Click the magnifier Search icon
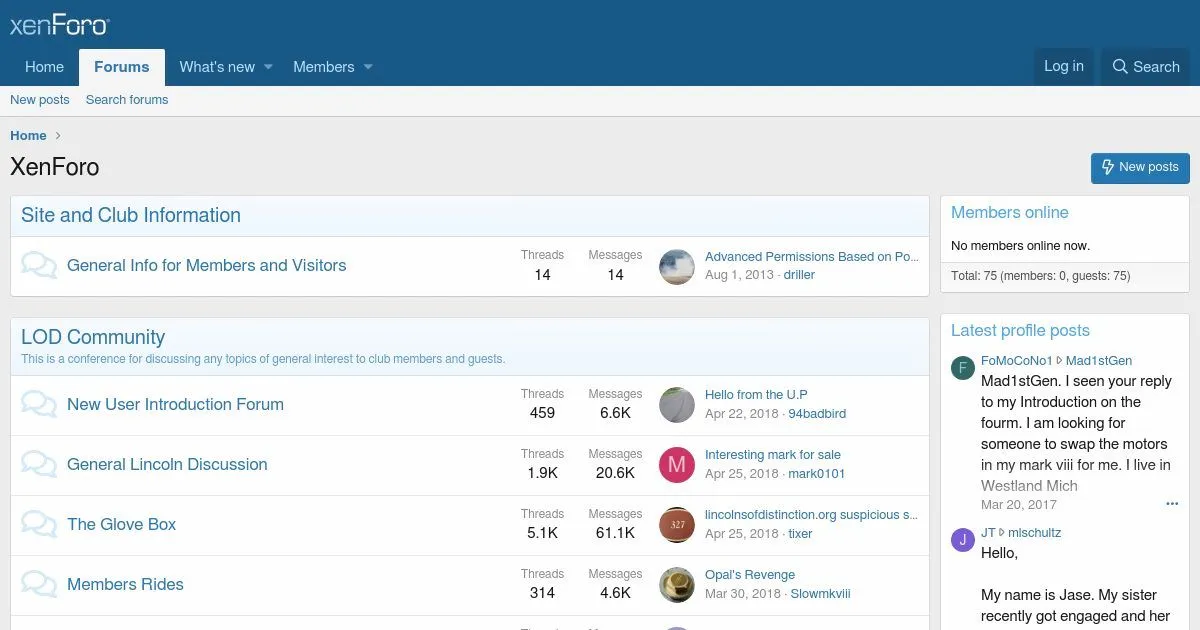This screenshot has width=1200, height=630. pos(1120,67)
